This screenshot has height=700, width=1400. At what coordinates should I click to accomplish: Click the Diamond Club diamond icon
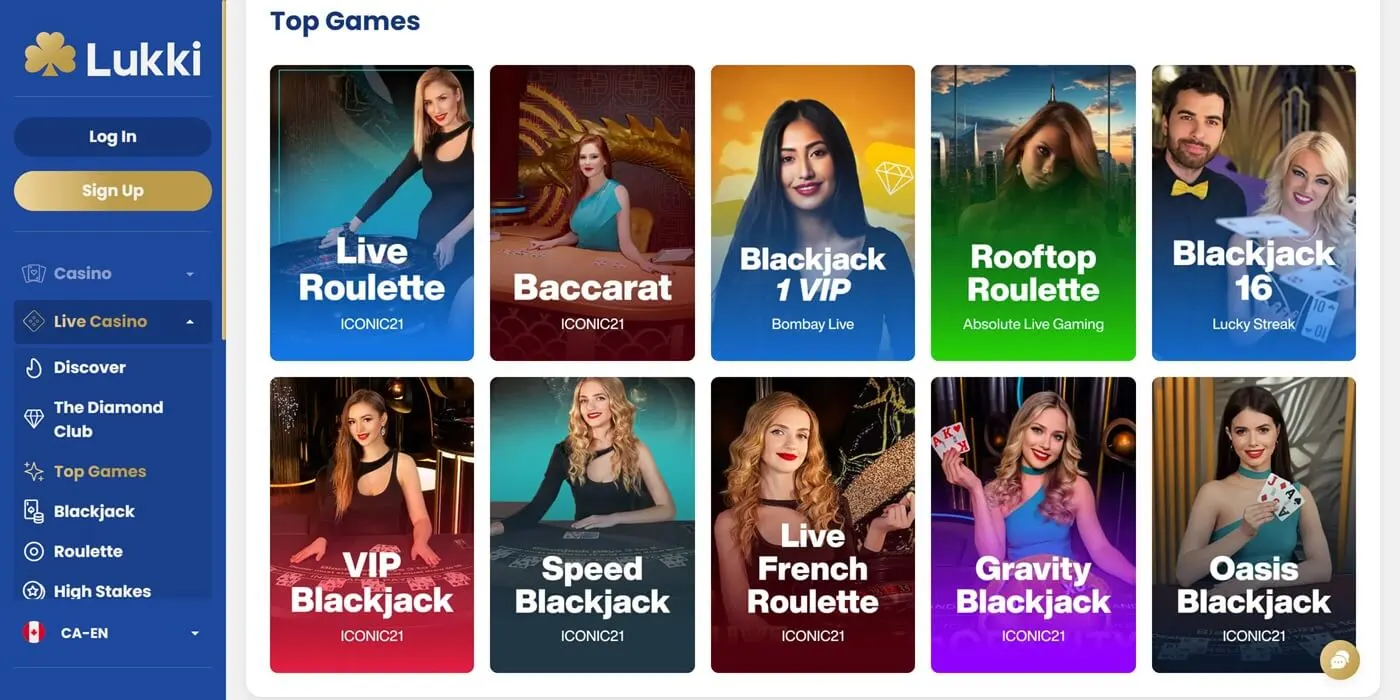pyautogui.click(x=34, y=419)
